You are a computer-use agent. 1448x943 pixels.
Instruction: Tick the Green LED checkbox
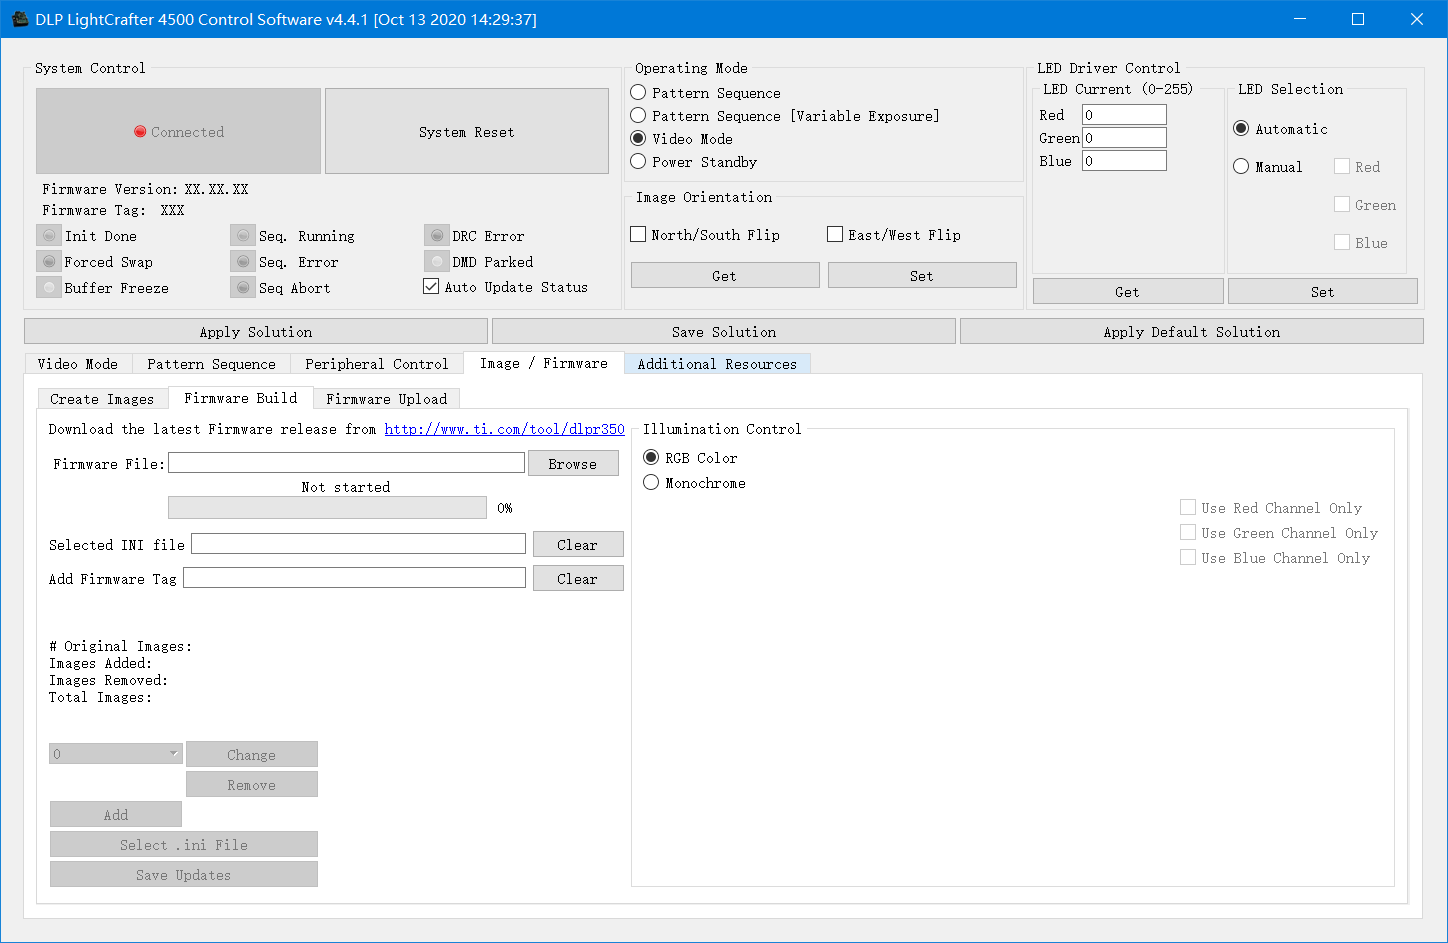tap(1342, 205)
